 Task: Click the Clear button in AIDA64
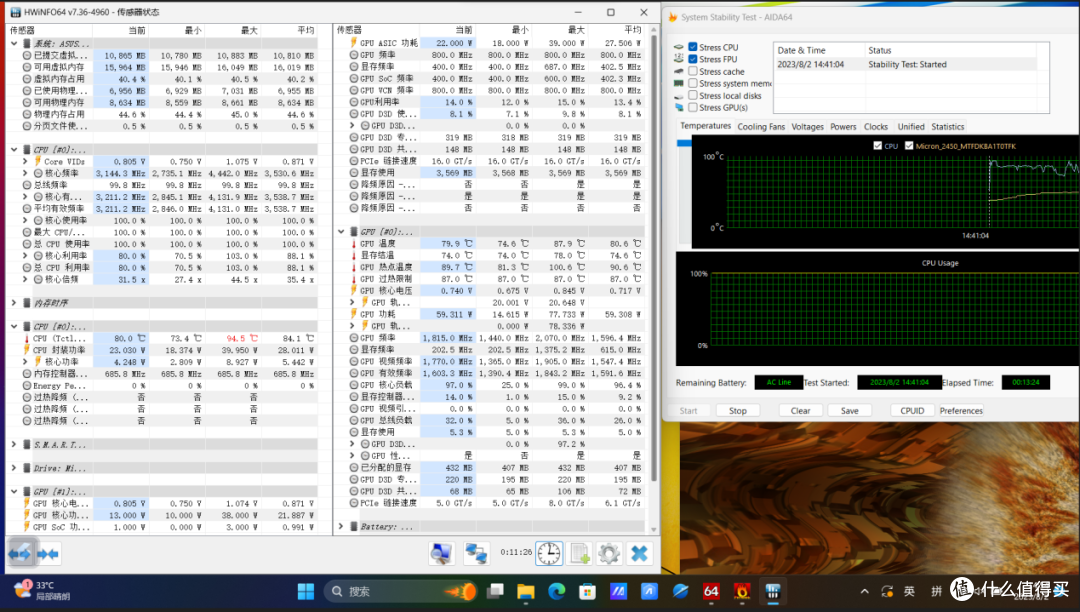tap(800, 410)
